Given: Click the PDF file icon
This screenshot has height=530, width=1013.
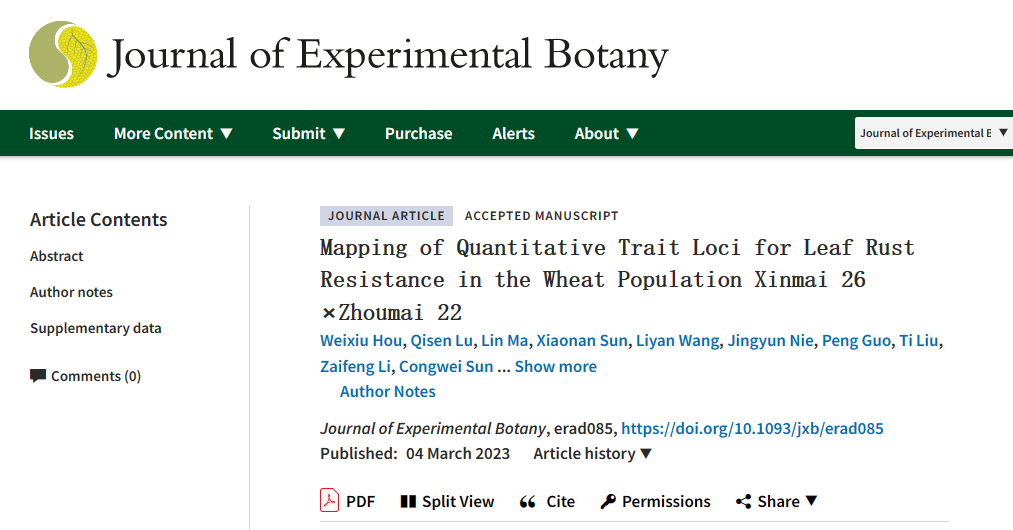Looking at the screenshot, I should click(330, 500).
